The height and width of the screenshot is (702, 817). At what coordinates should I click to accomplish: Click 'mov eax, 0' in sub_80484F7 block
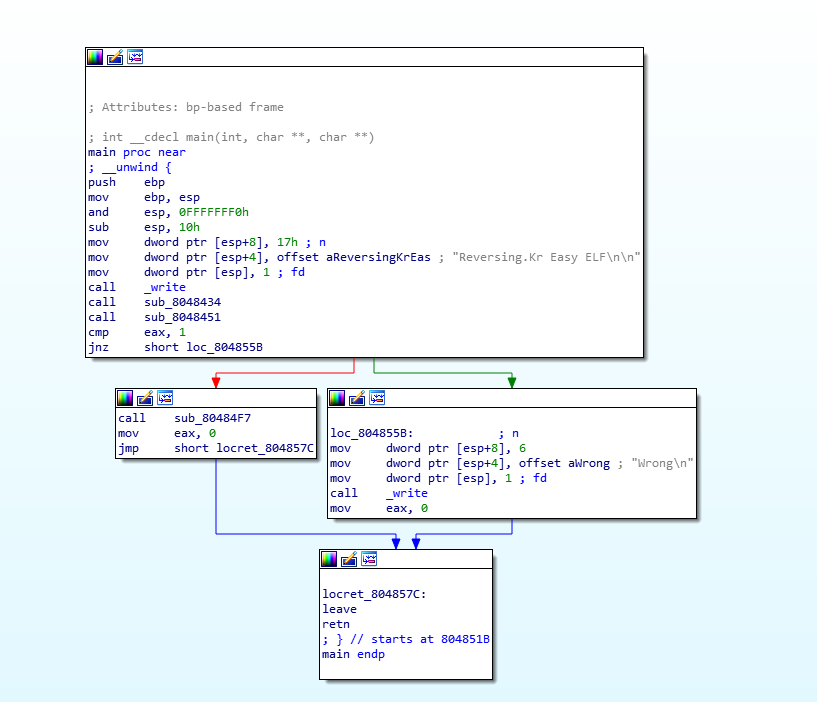click(x=167, y=433)
